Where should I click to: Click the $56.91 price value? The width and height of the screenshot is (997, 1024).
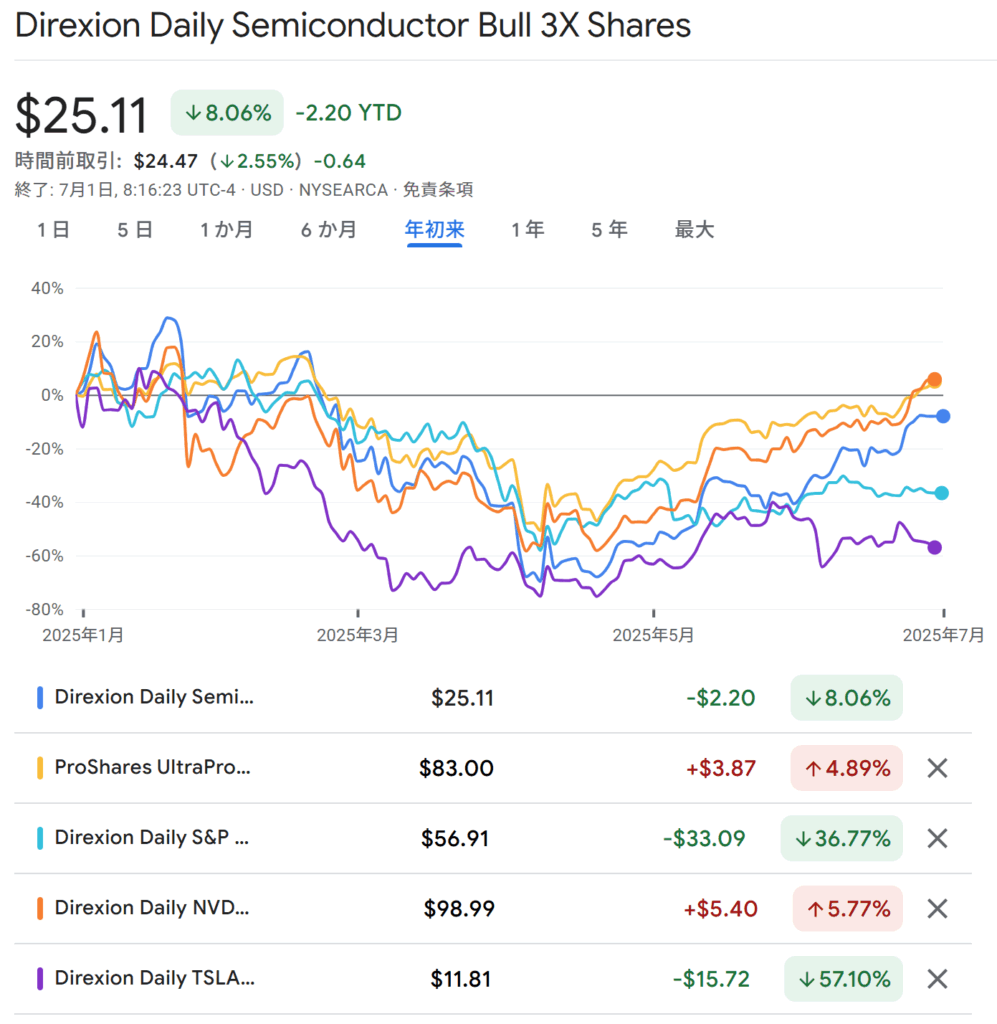pos(455,838)
